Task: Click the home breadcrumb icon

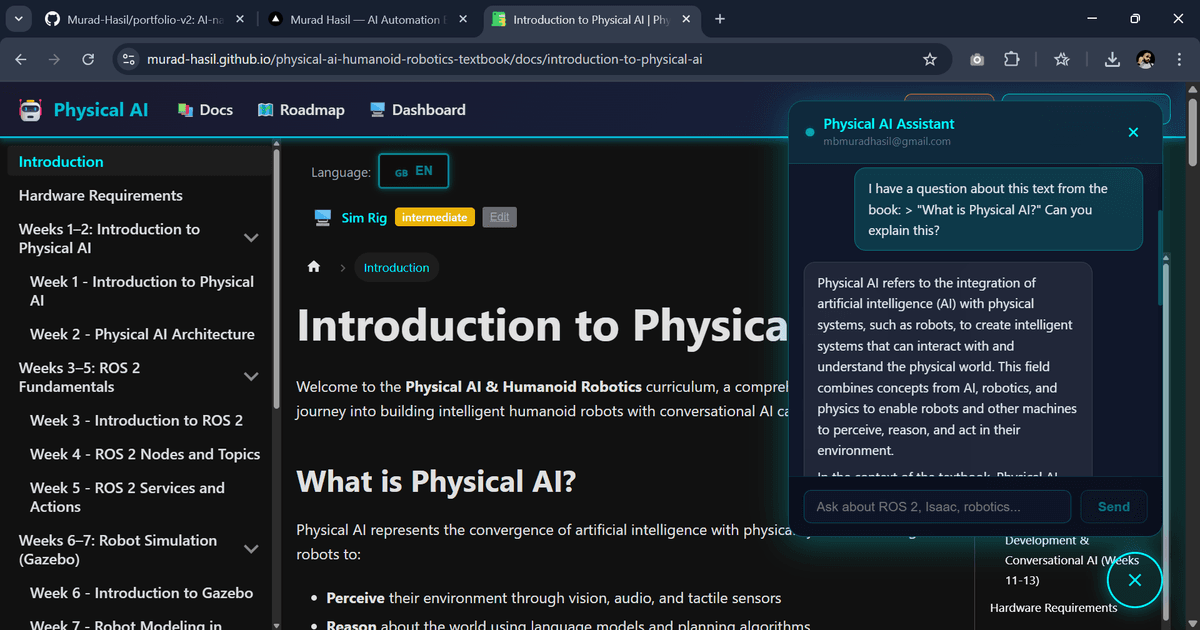Action: (314, 267)
